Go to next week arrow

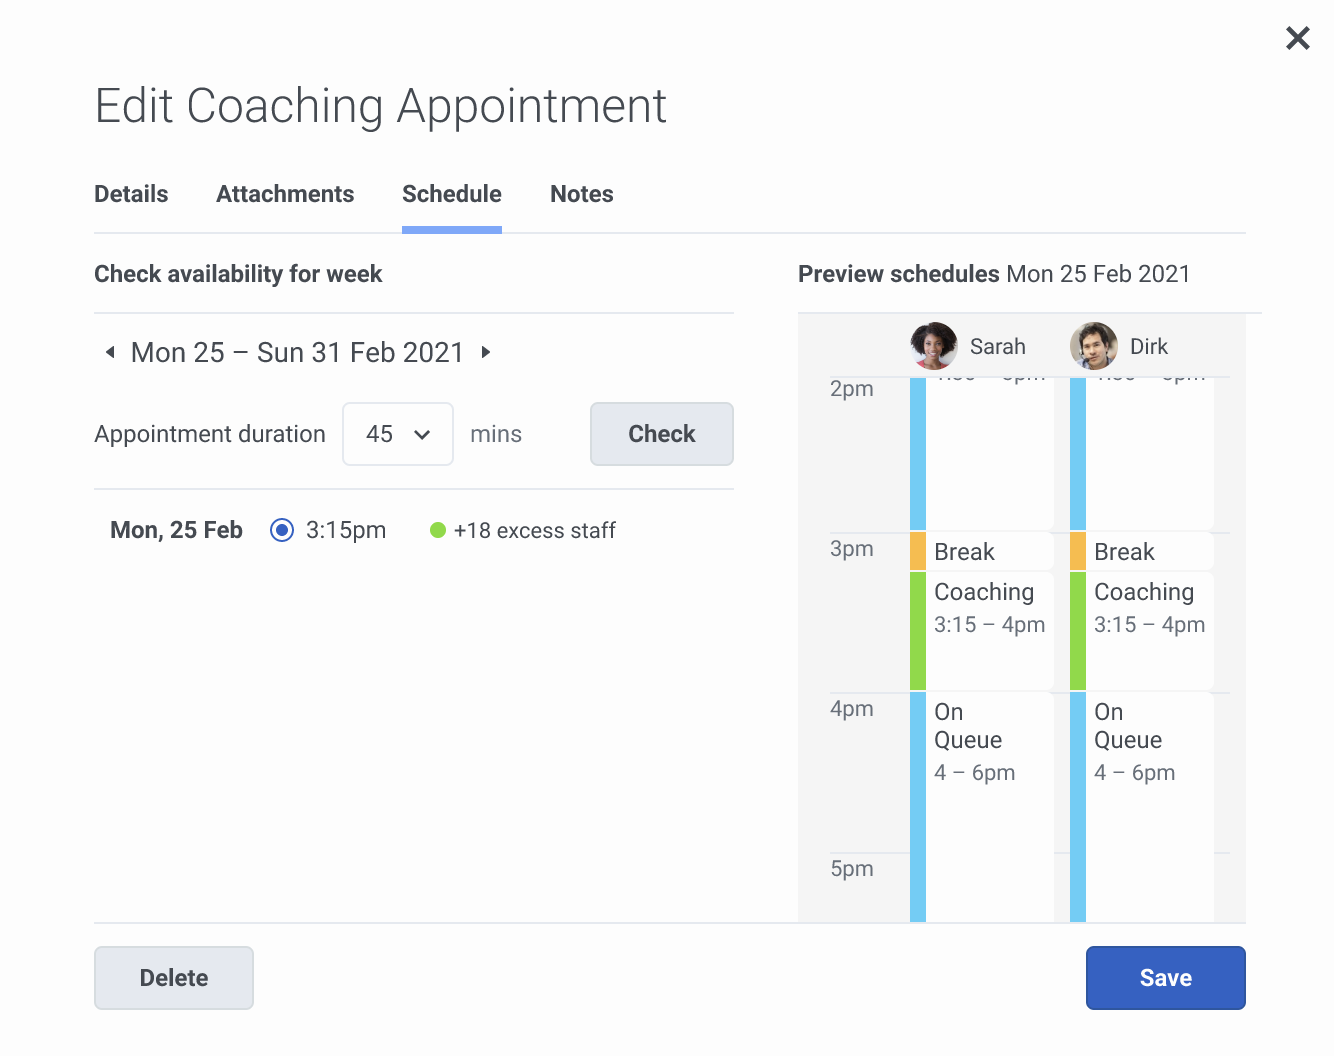pyautogui.click(x=486, y=352)
